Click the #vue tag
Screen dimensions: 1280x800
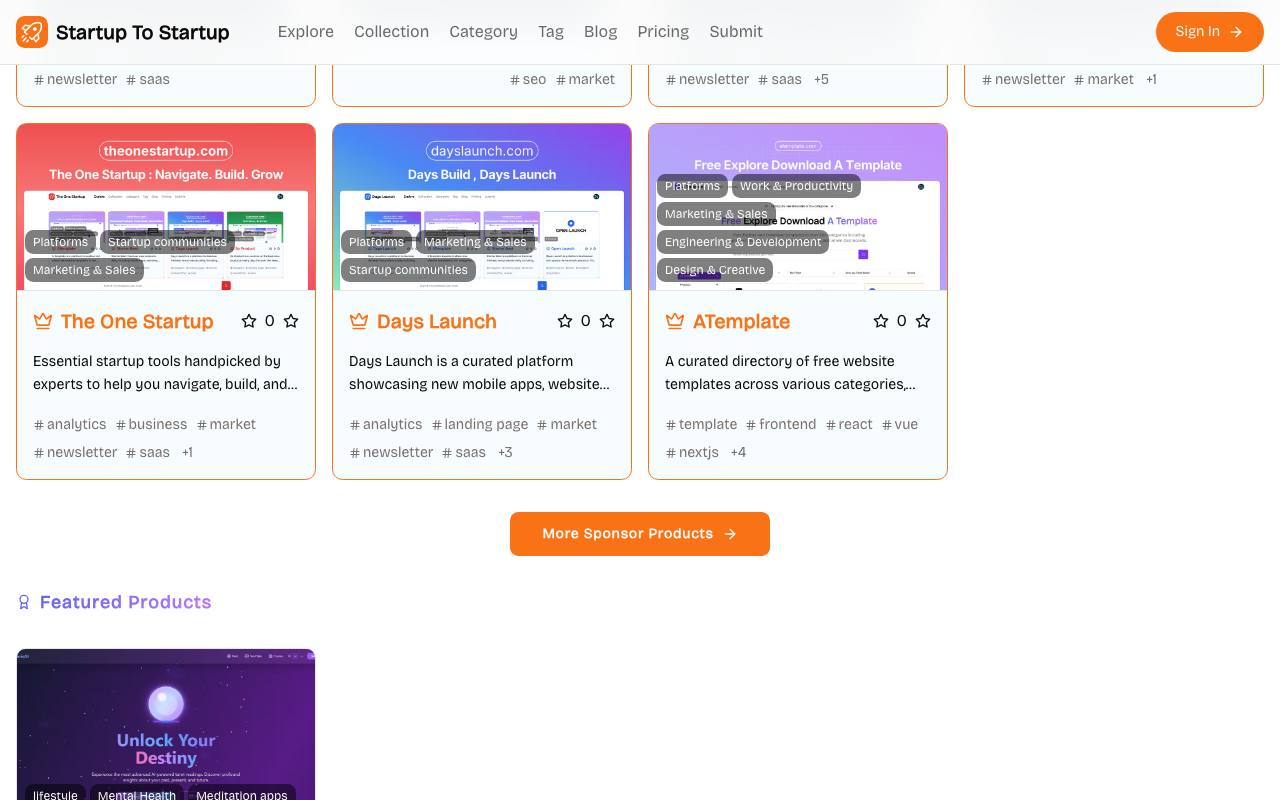900,424
